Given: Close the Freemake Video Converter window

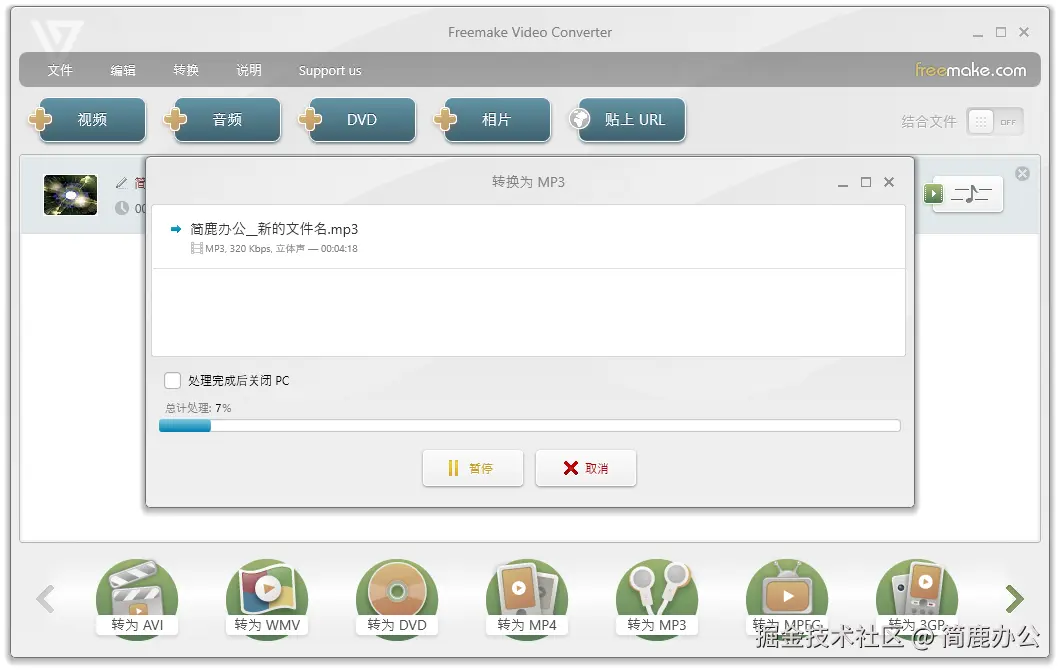Looking at the screenshot, I should pos(1024,32).
